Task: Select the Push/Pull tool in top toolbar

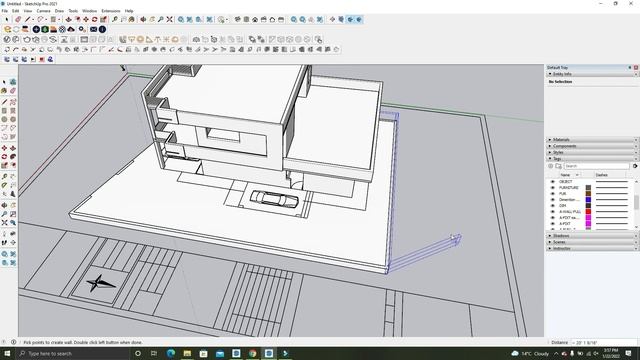Action: coord(69,20)
